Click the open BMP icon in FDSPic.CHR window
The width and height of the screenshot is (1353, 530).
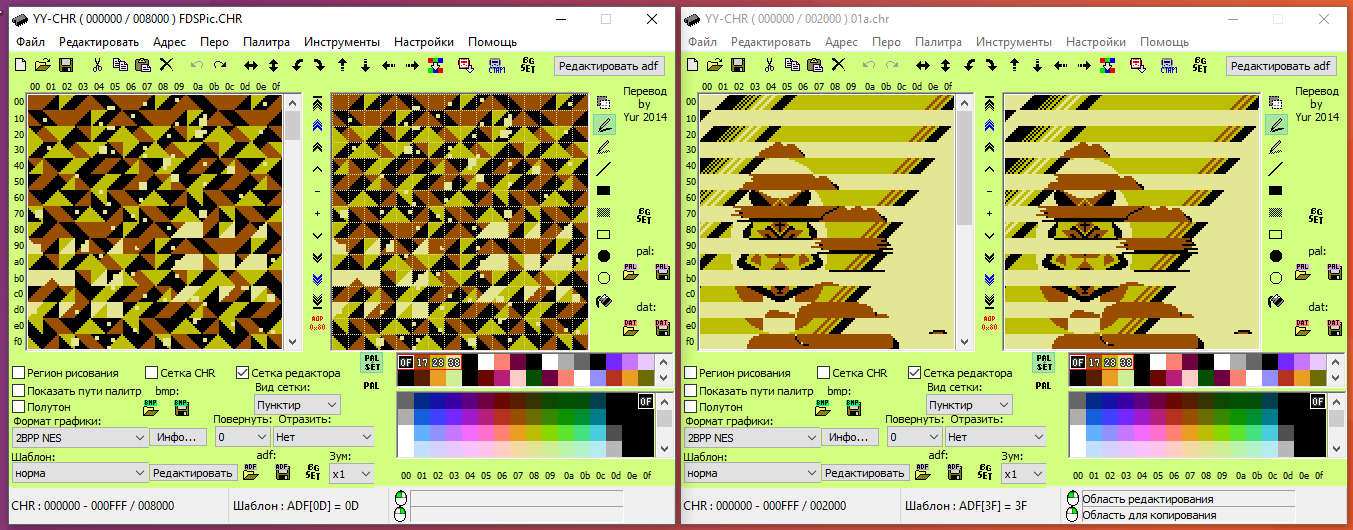point(151,407)
